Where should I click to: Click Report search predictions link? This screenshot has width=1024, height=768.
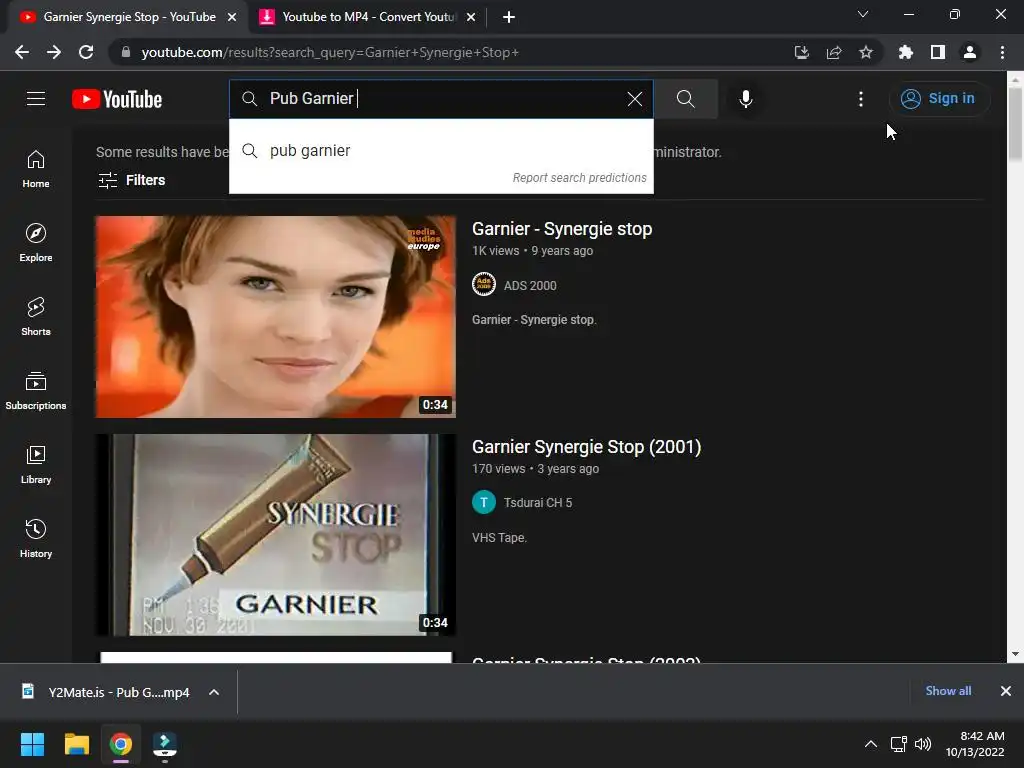tap(579, 178)
